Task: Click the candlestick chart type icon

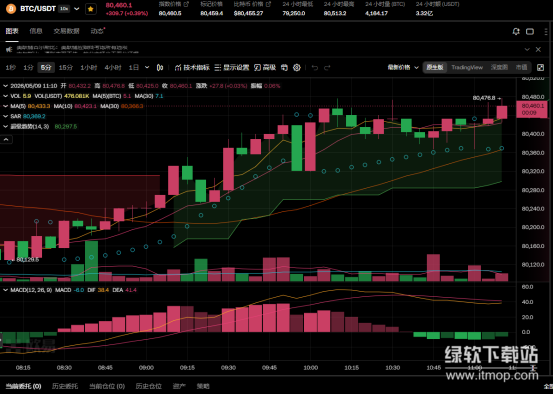Action: click(x=160, y=67)
